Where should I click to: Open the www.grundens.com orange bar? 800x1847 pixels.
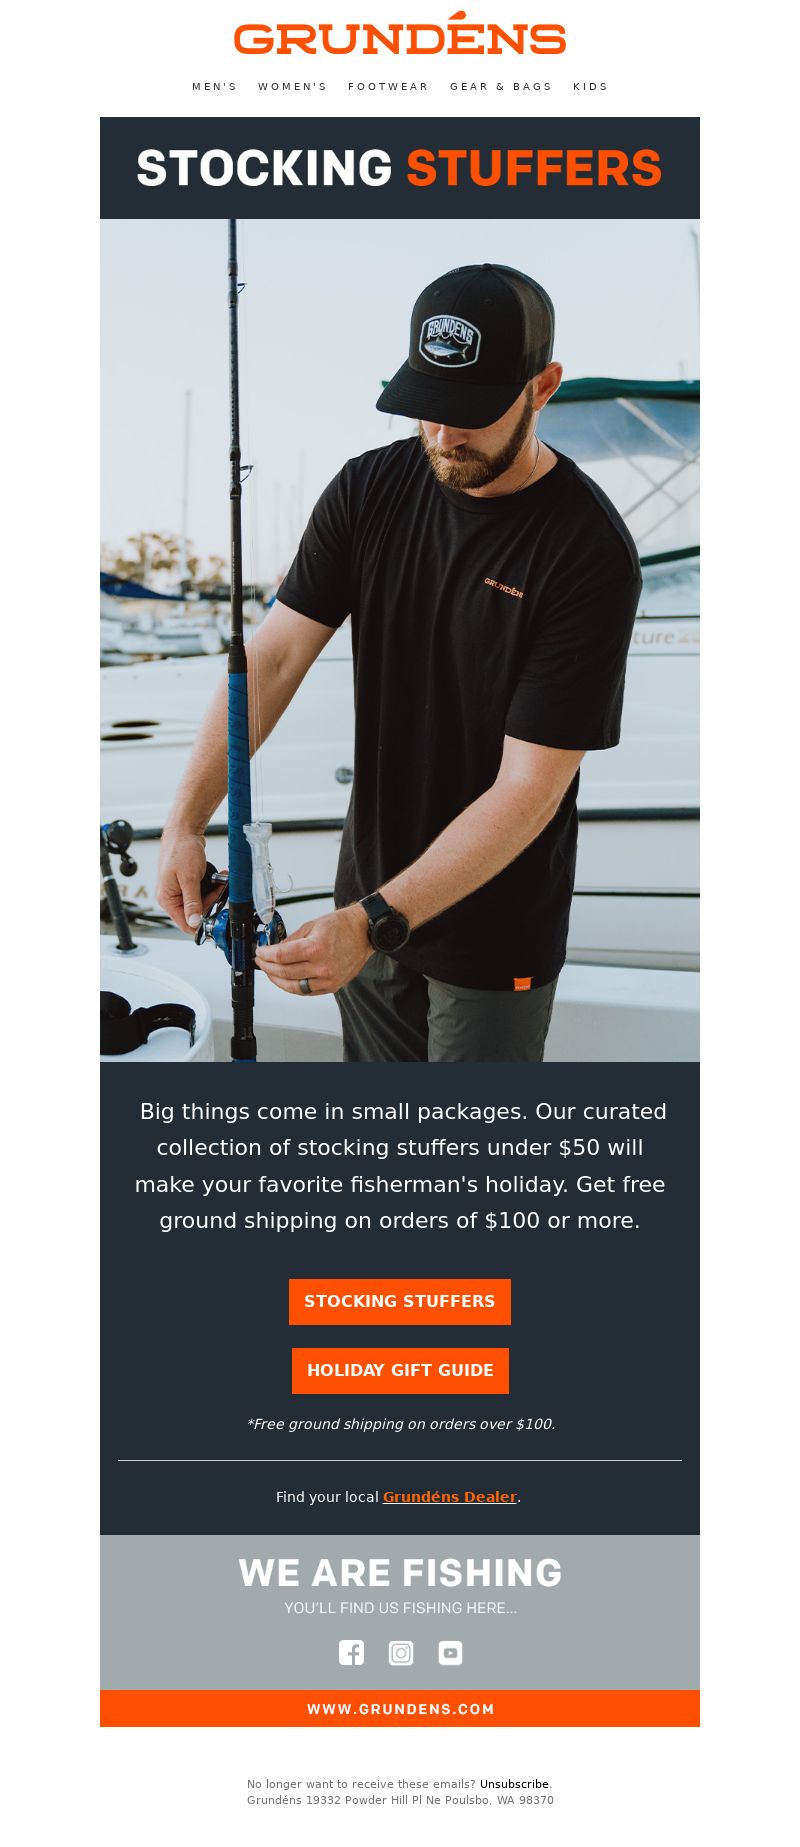[x=400, y=1709]
